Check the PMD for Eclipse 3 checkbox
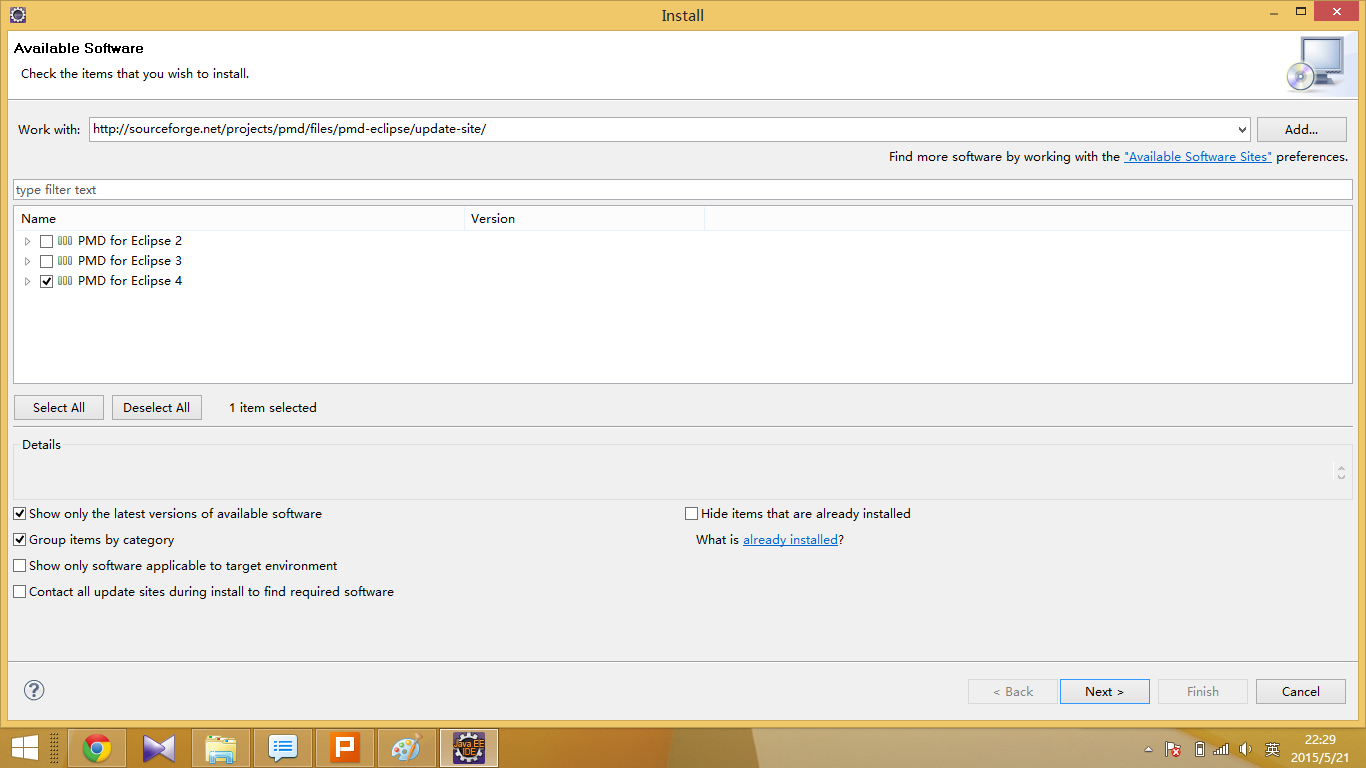This screenshot has width=1366, height=768. (x=46, y=261)
